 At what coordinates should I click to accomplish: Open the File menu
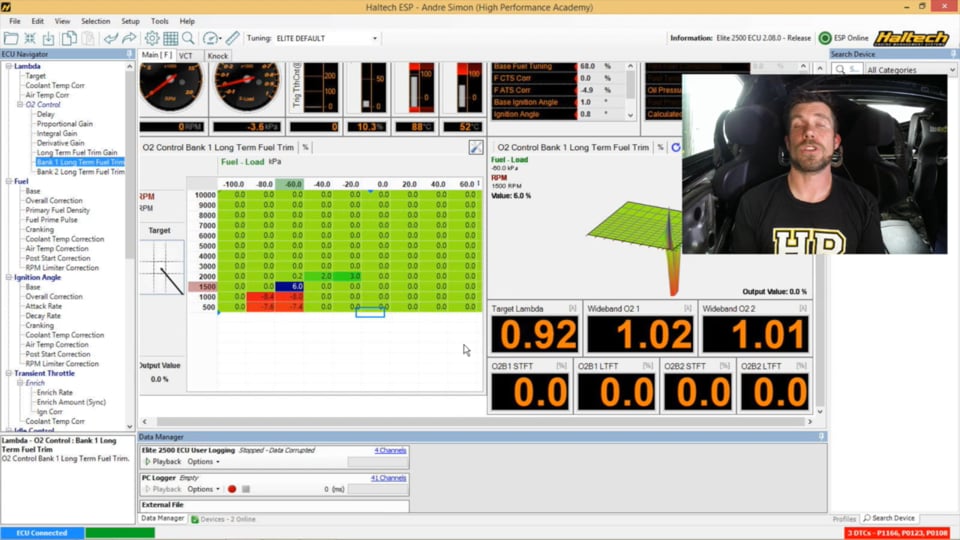(x=15, y=21)
